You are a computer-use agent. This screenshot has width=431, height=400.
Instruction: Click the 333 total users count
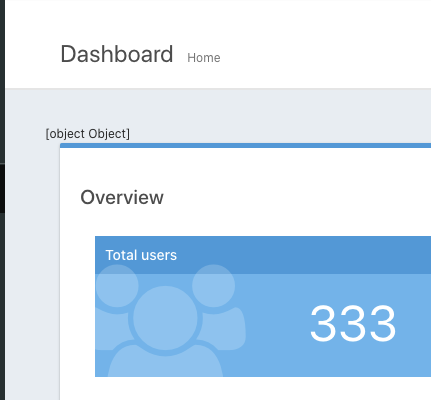(x=353, y=323)
